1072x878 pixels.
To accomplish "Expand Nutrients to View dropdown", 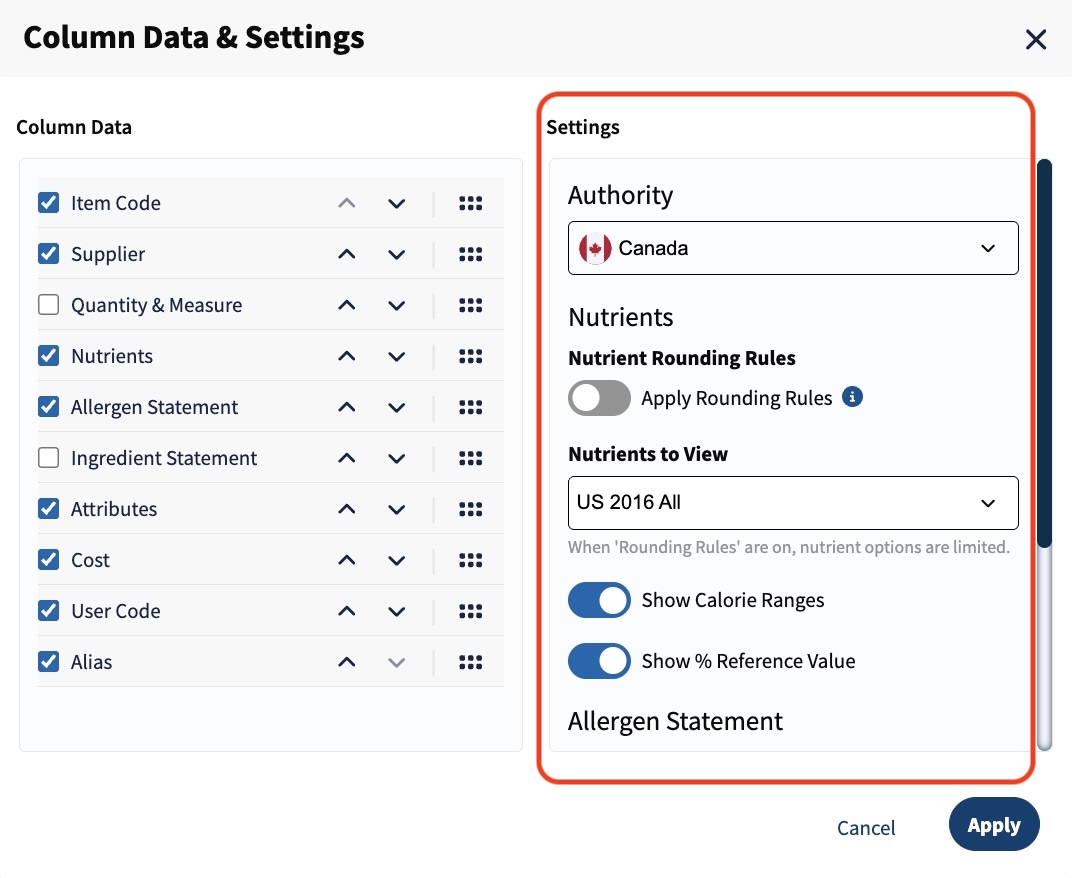I will click(793, 503).
